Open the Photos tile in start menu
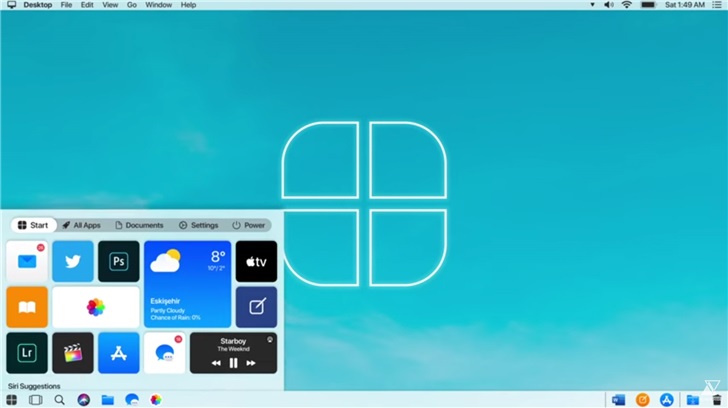The image size is (728, 408). point(96,307)
